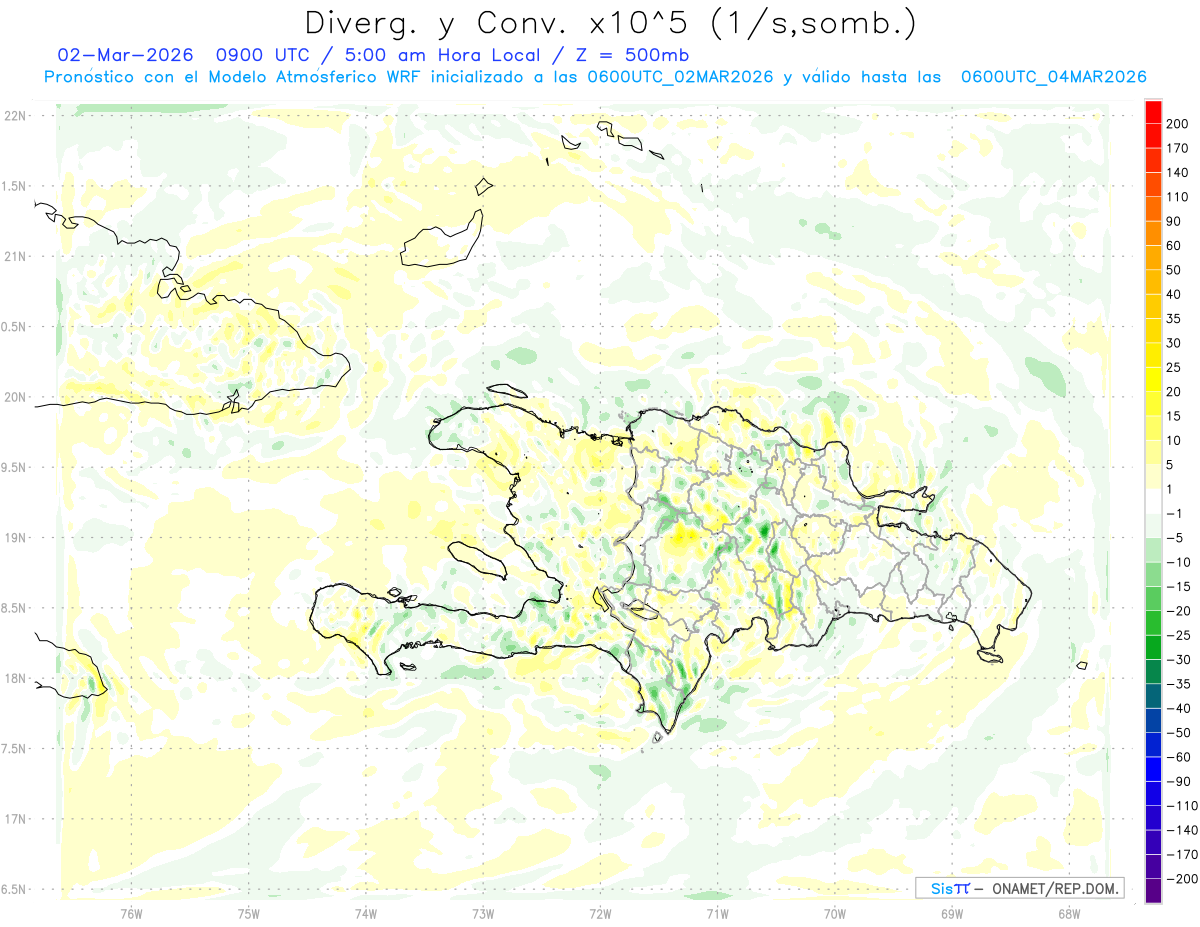
Task: Click the "-40" colorbar label
Action: [x=1177, y=709]
